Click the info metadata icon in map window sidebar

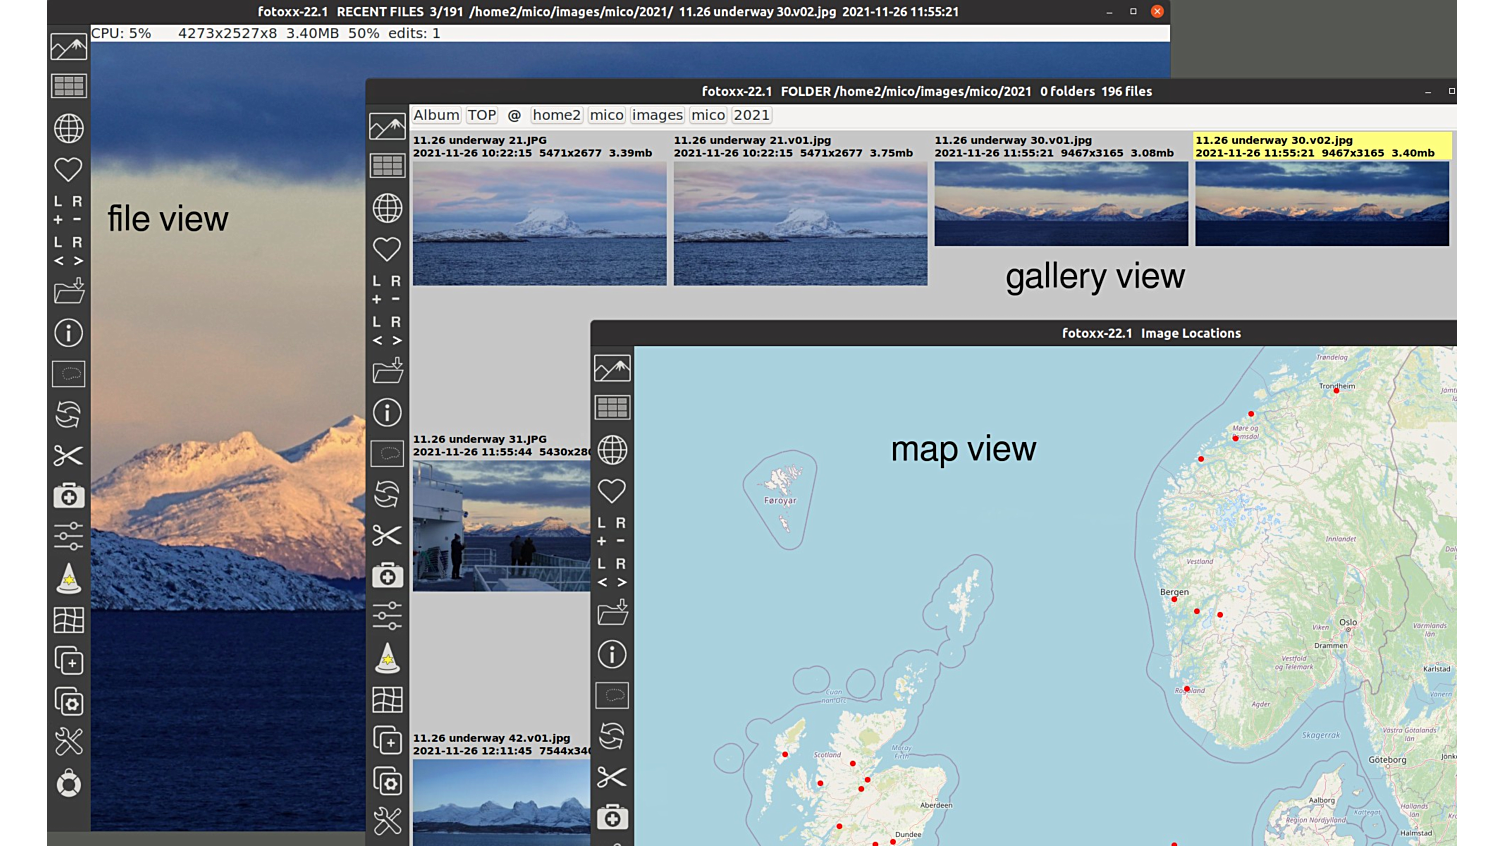point(612,654)
